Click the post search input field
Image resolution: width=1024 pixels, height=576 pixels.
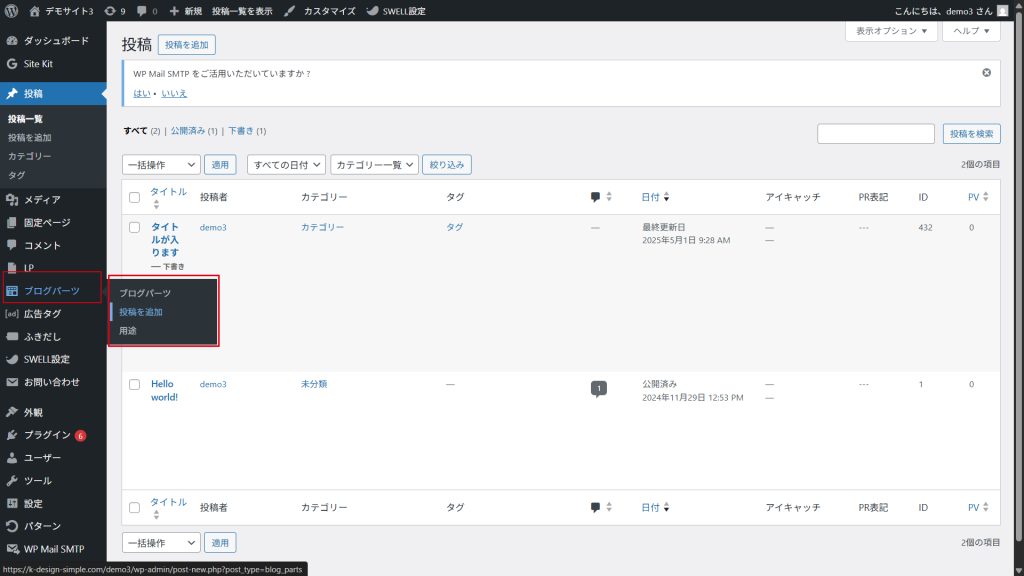875,134
